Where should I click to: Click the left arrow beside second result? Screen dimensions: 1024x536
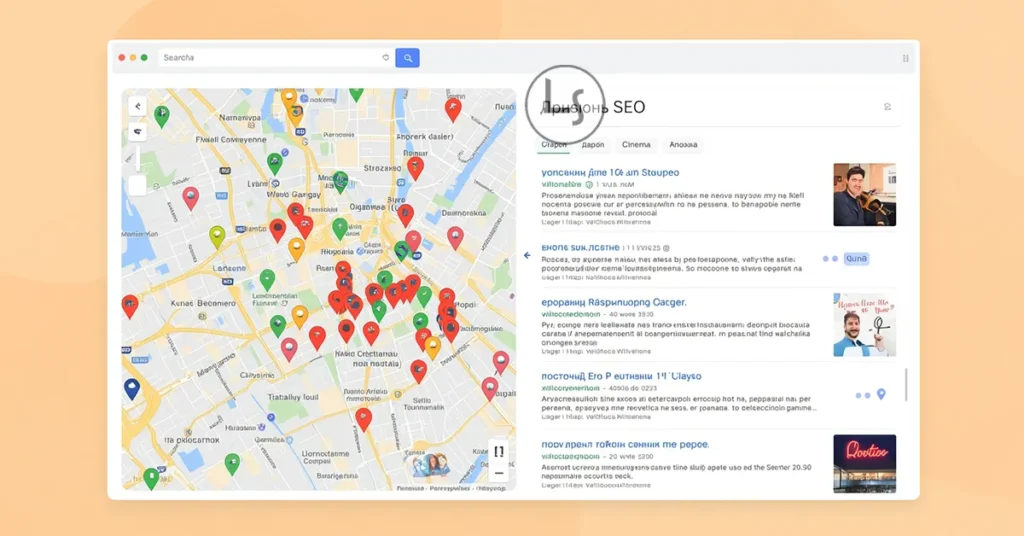pos(527,255)
